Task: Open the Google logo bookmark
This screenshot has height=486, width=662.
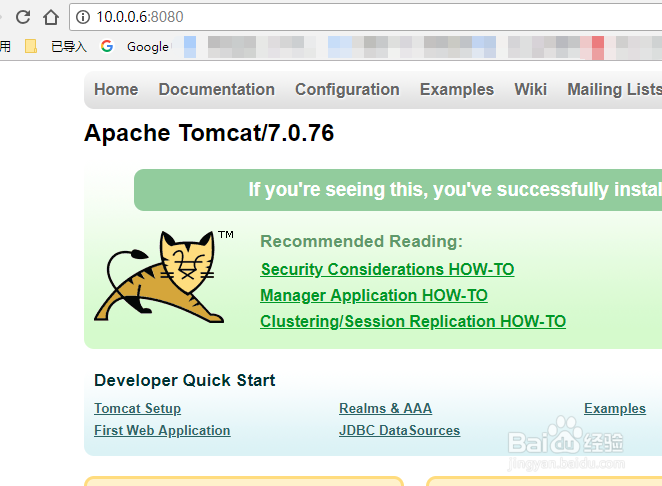Action: 107,46
